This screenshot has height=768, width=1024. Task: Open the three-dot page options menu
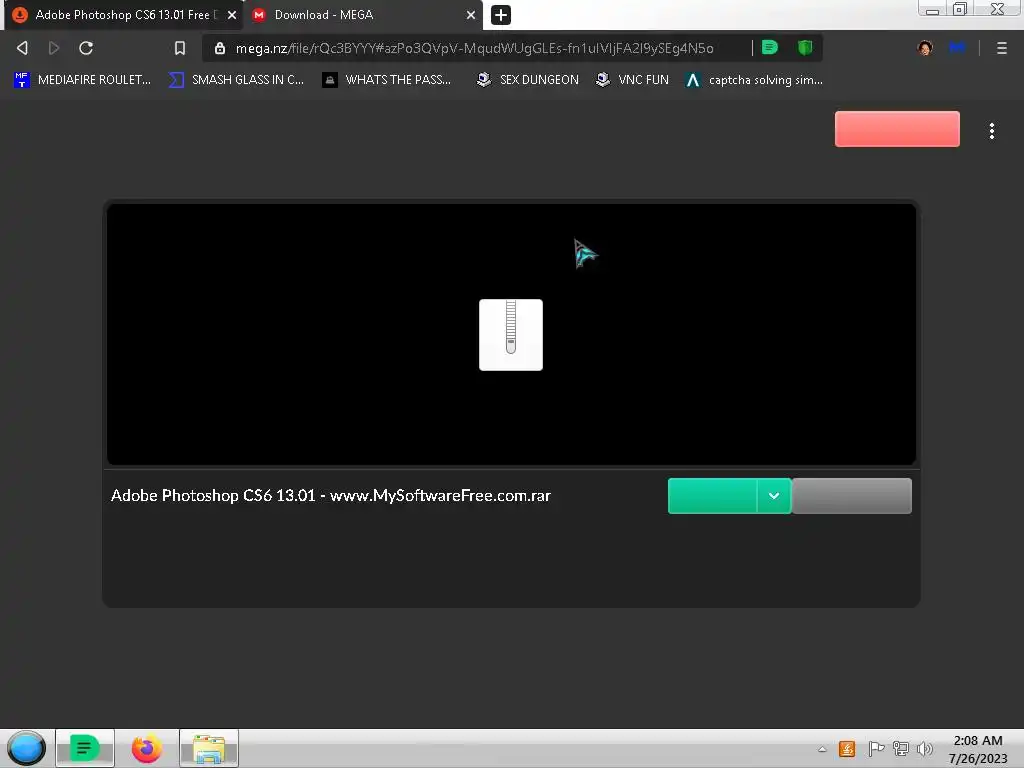pyautogui.click(x=991, y=131)
